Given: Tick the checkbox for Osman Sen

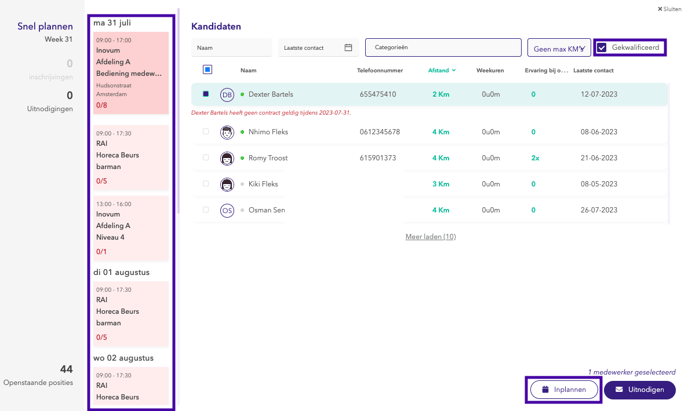Looking at the screenshot, I should pos(206,210).
